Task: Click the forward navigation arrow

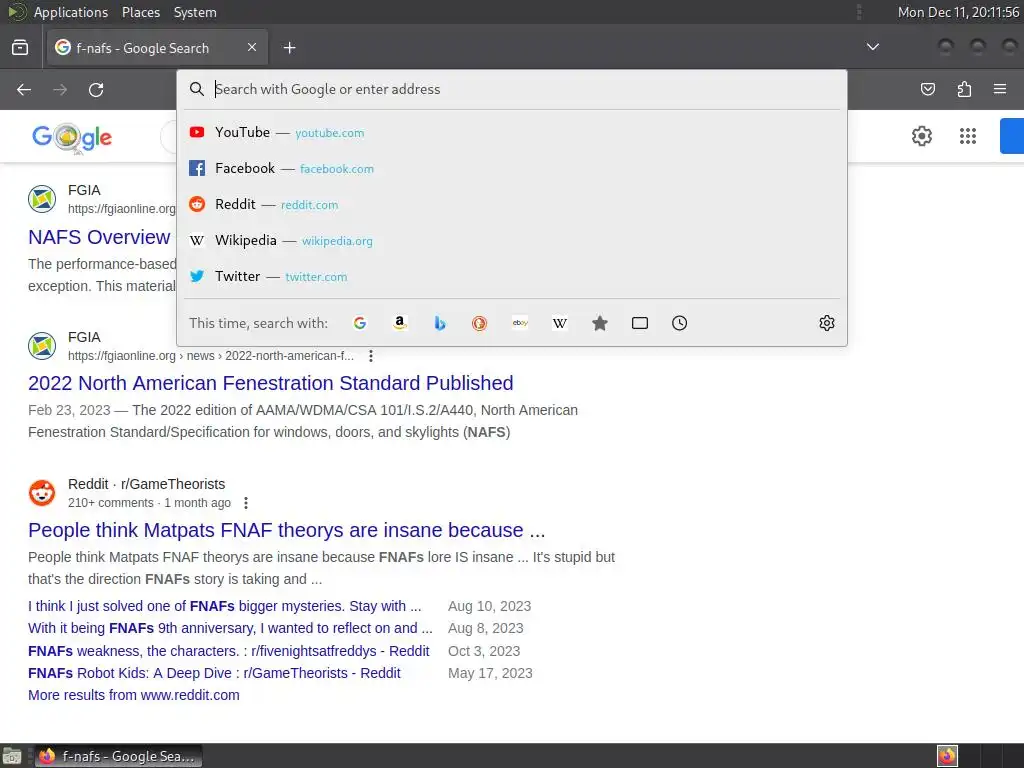Action: (60, 89)
